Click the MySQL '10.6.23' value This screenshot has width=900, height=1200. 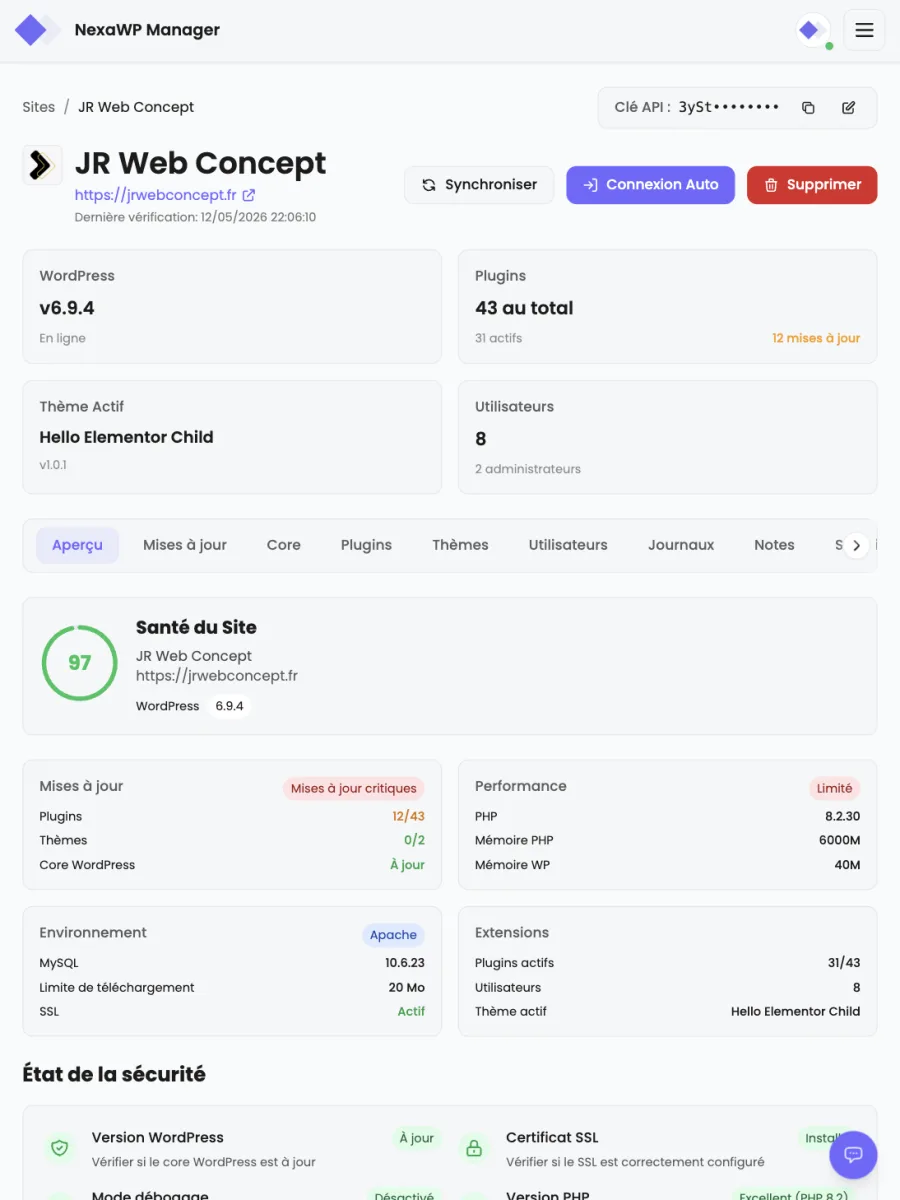click(405, 963)
